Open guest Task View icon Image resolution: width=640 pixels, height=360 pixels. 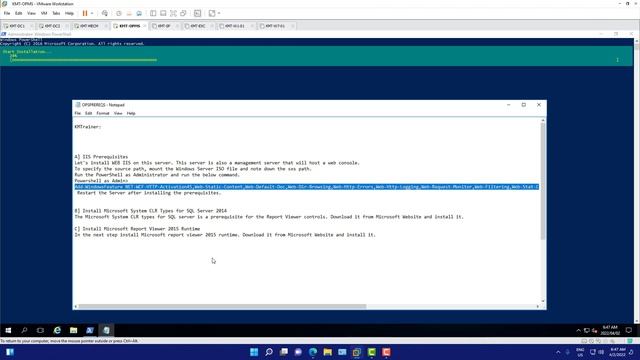point(40,330)
